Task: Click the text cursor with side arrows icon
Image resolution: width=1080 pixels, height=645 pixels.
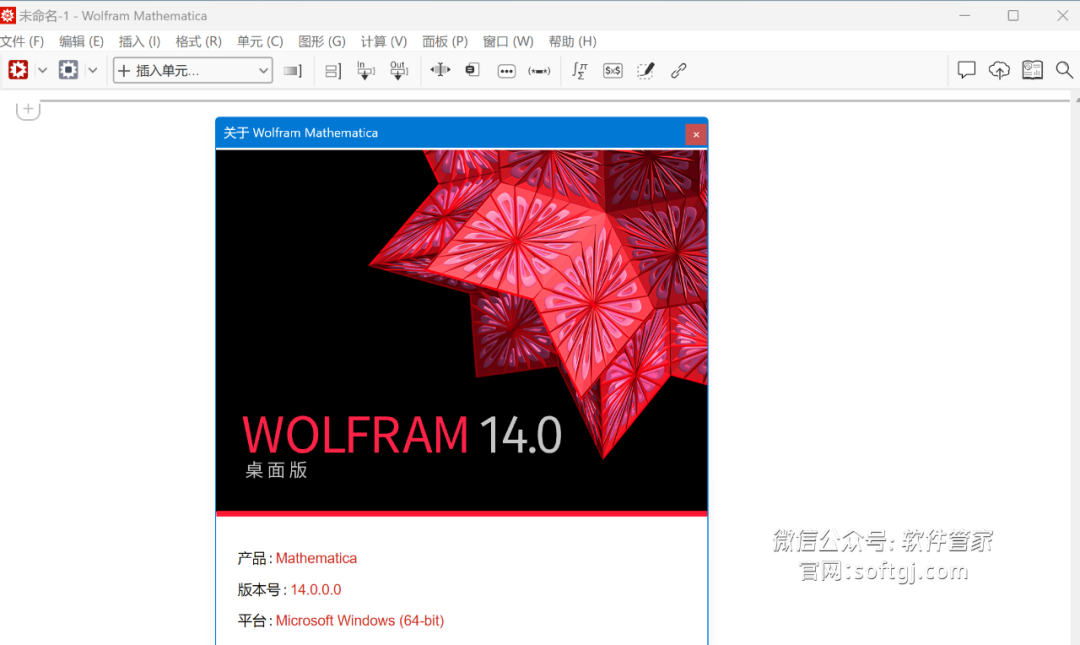Action: (x=439, y=70)
